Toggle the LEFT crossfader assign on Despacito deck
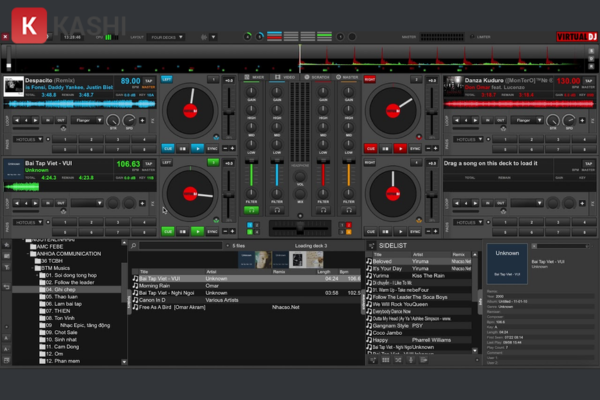600x400 pixels. (166, 79)
